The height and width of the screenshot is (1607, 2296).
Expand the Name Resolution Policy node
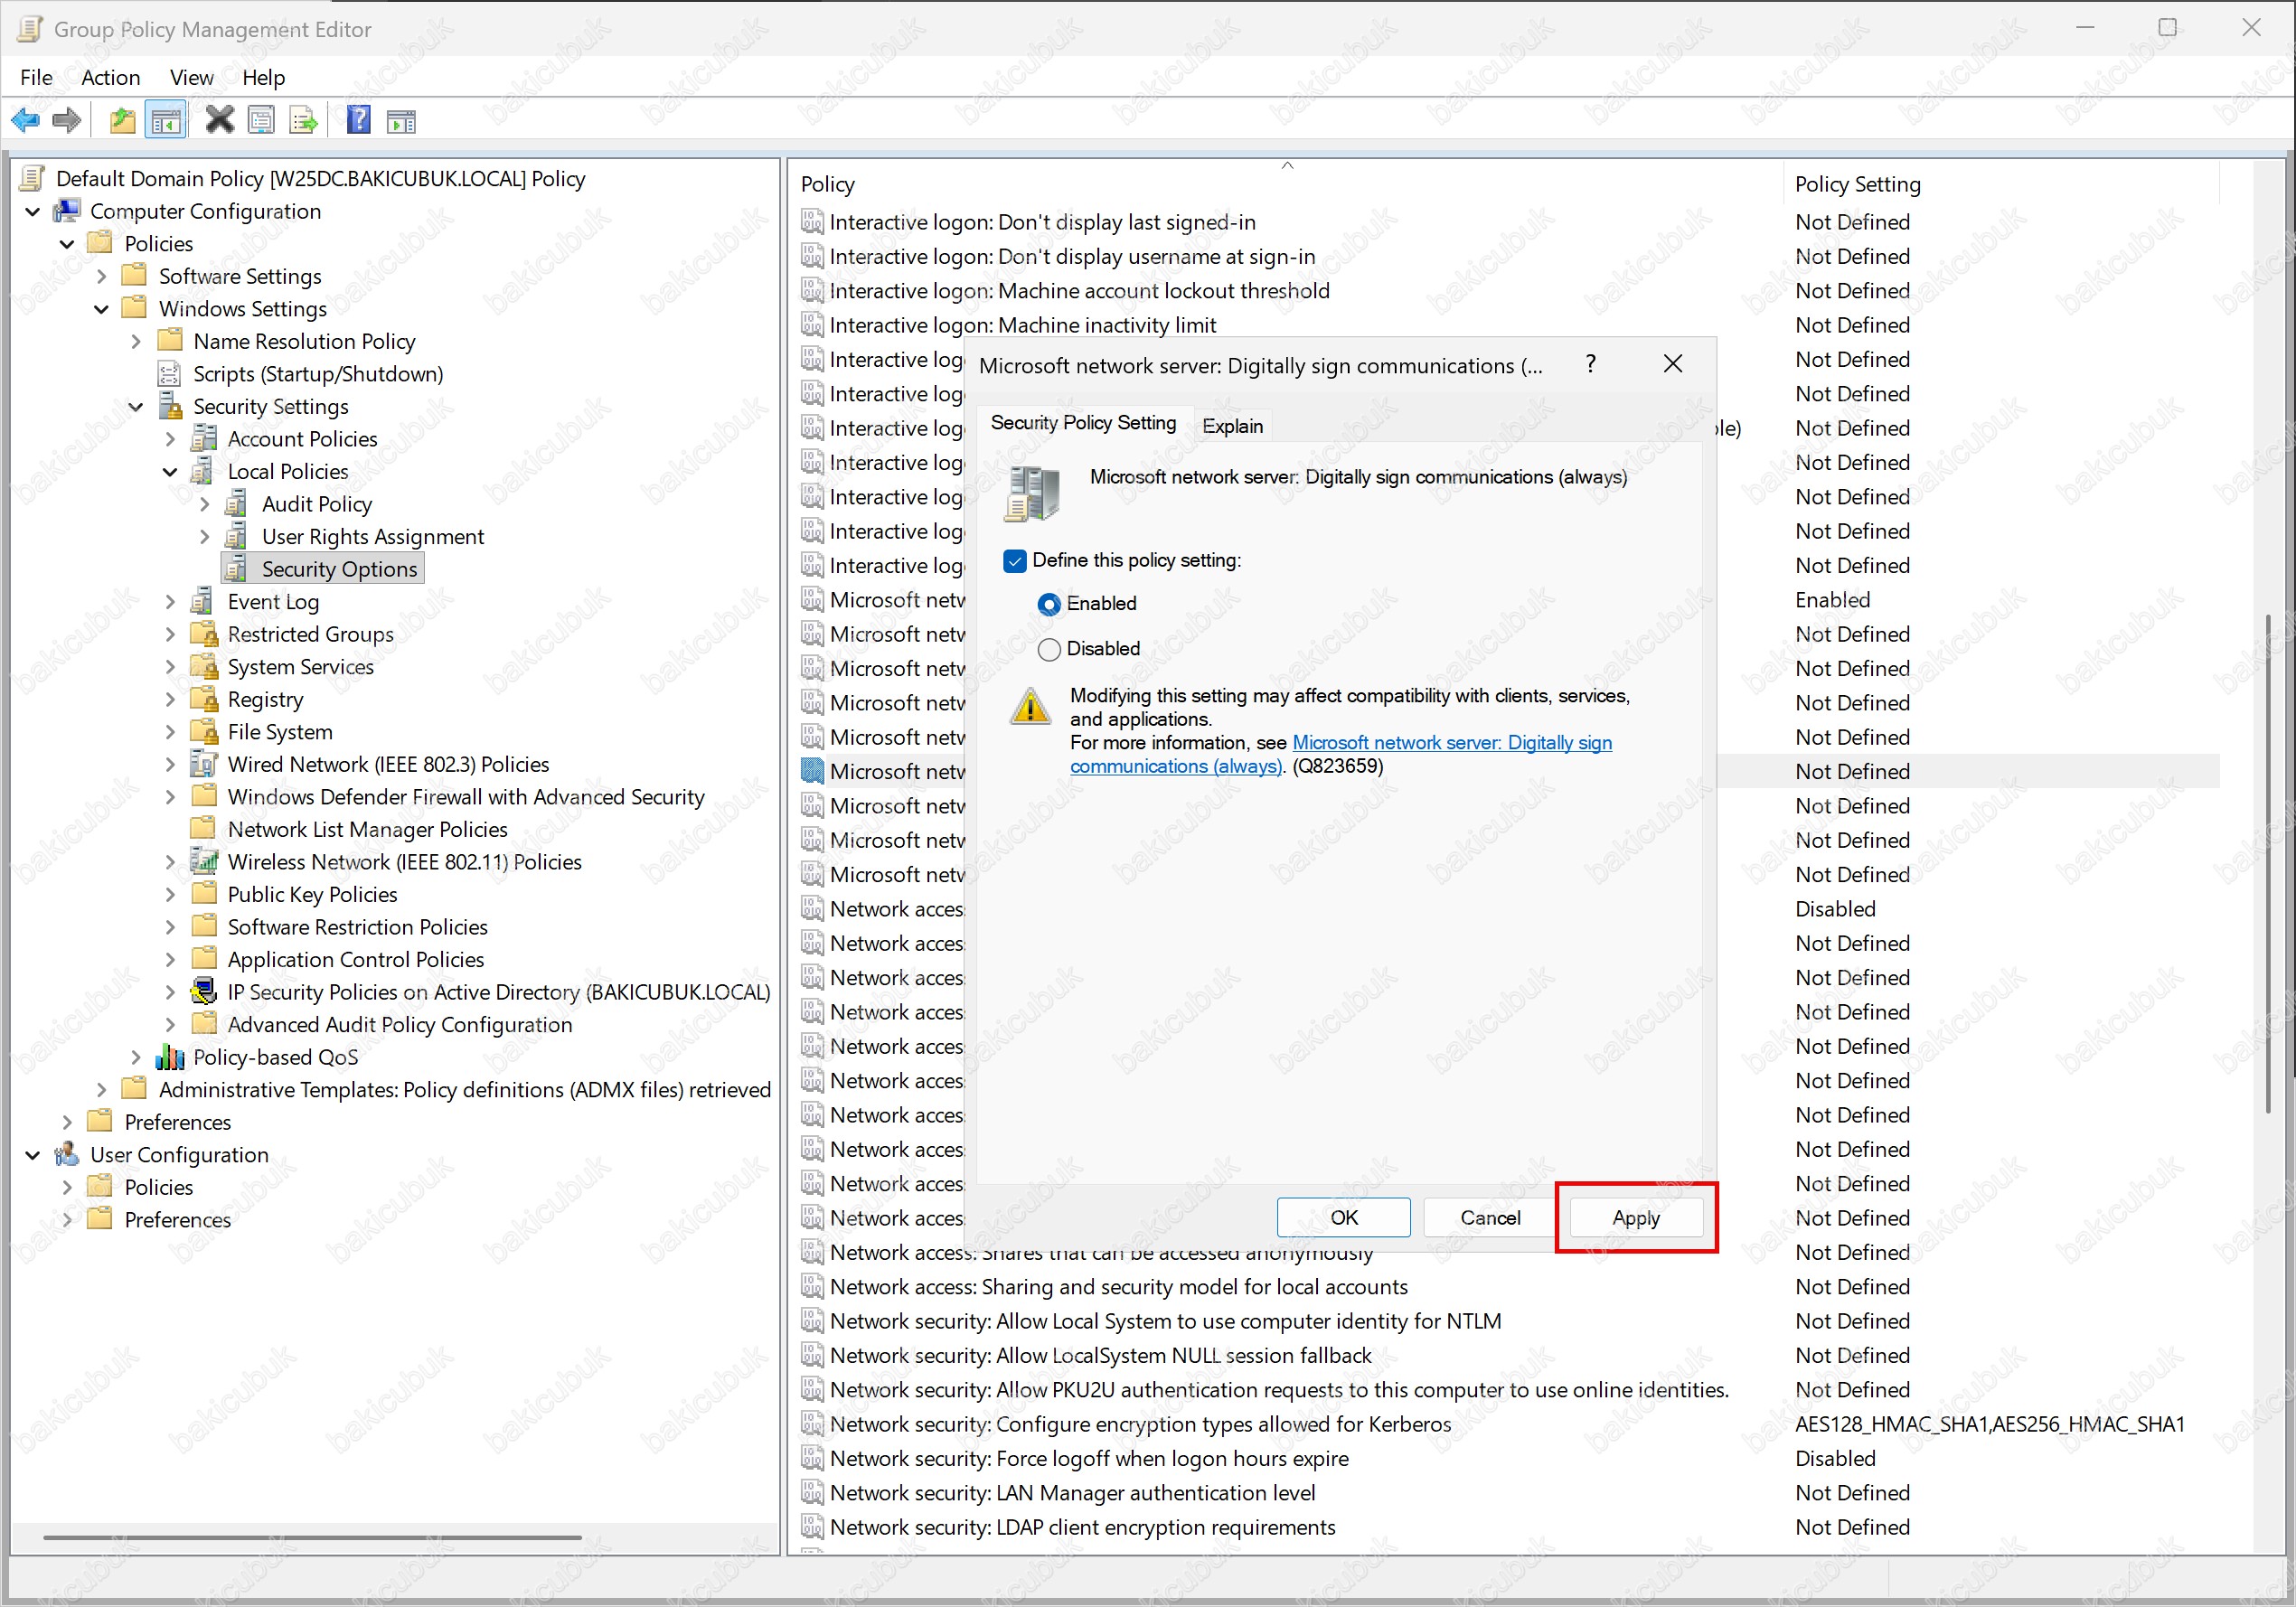click(136, 342)
